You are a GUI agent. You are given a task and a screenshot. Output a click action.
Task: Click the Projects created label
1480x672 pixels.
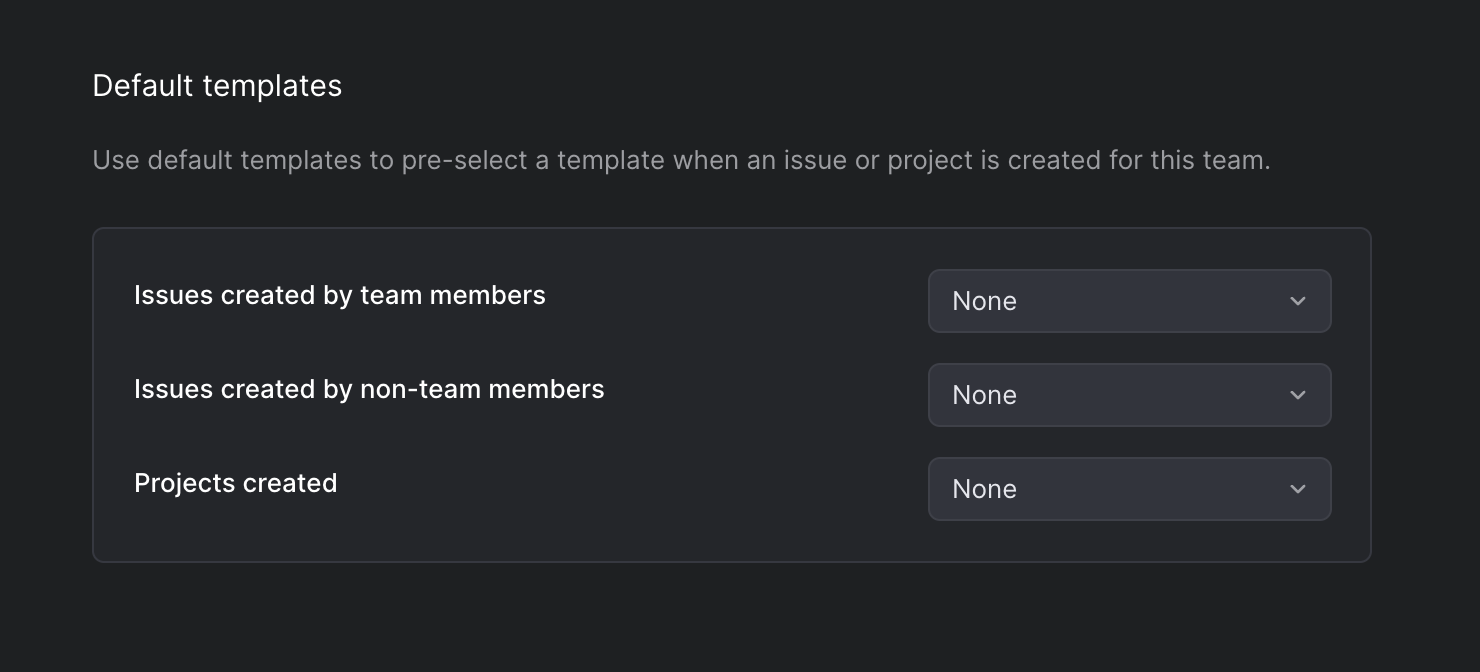tap(236, 483)
